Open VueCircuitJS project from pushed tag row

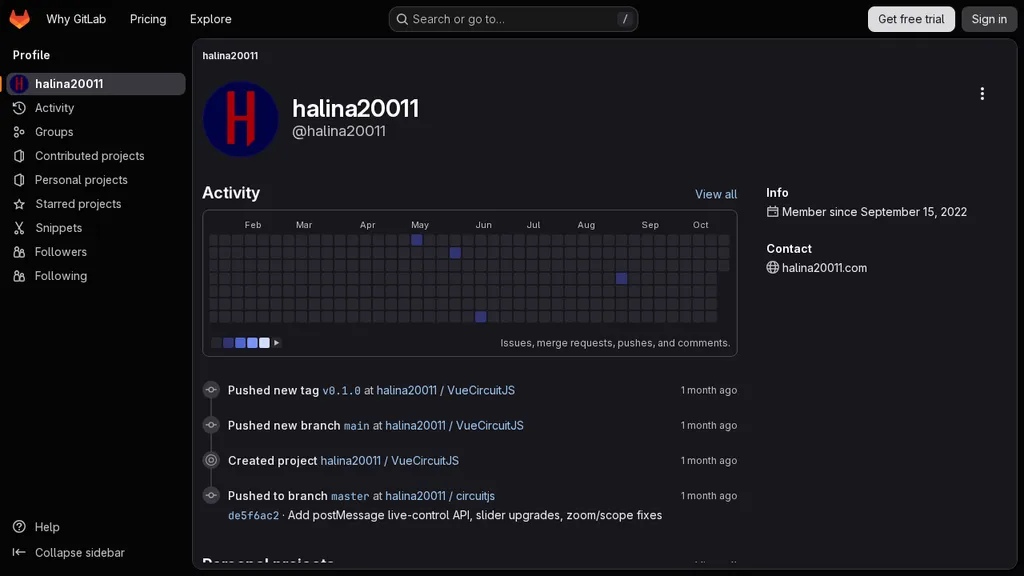tap(445, 391)
